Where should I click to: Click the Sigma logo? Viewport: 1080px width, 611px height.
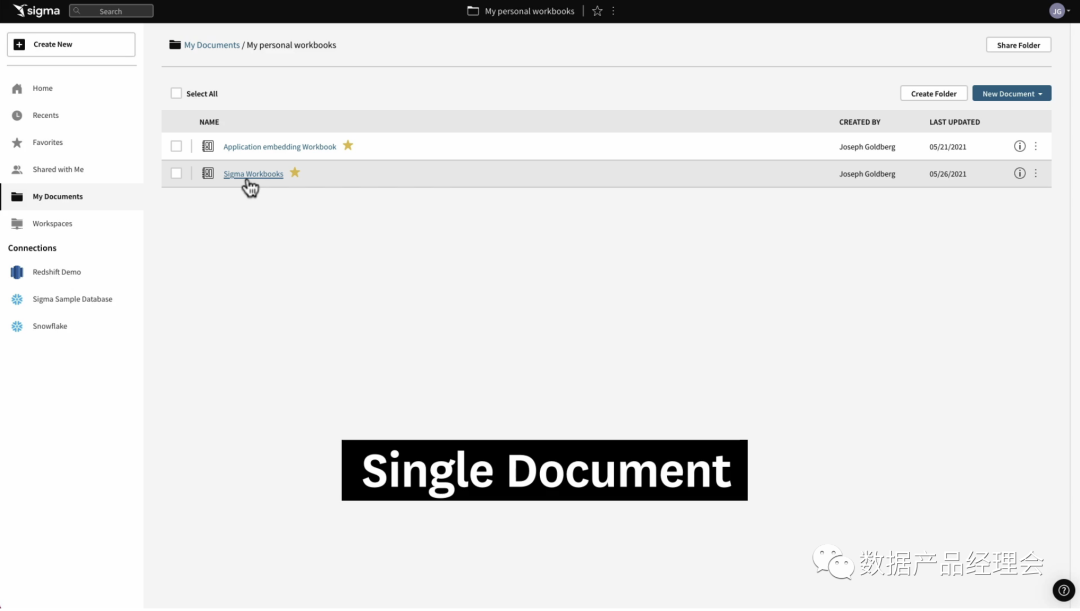(37, 11)
